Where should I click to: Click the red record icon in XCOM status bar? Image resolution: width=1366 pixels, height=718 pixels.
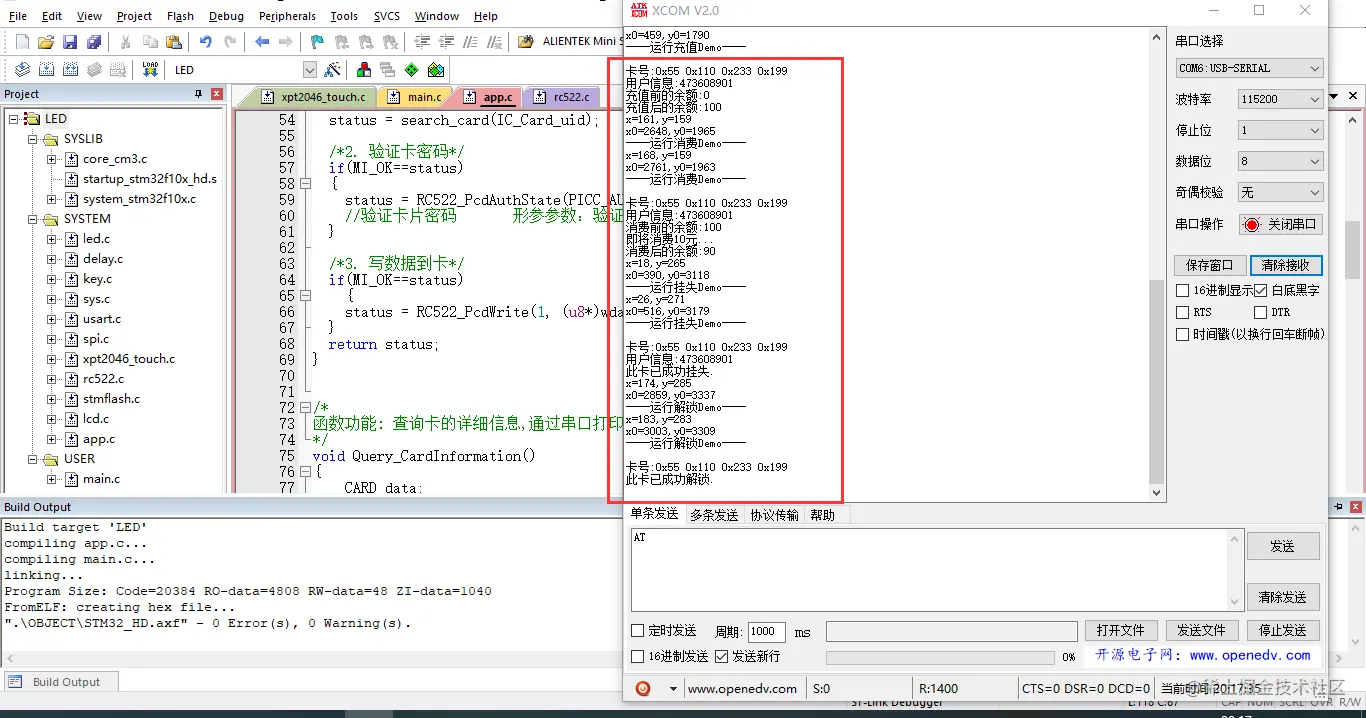point(643,688)
